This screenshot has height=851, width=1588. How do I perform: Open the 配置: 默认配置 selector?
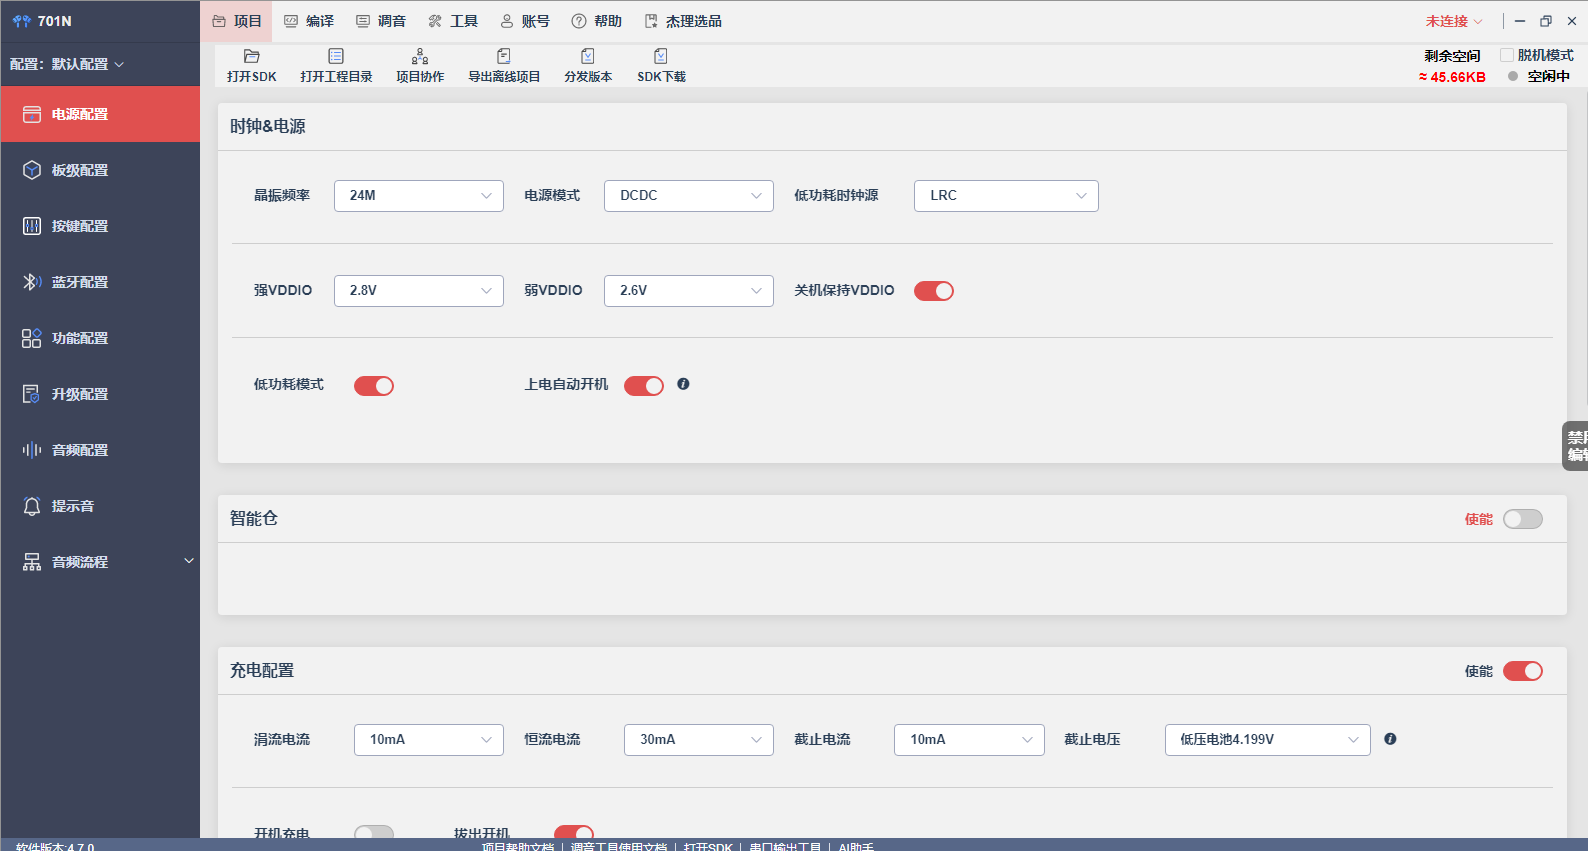click(x=67, y=64)
